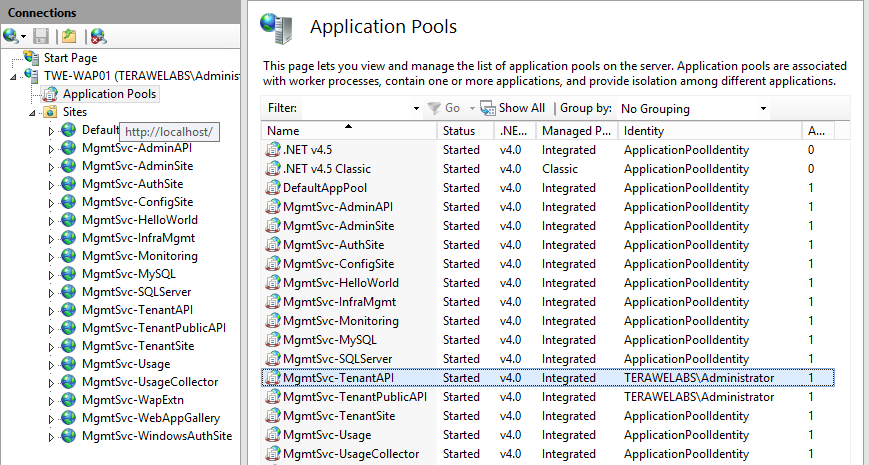Viewport: 869px width, 465px height.
Task: Click the DefaultAppPool row icon in list
Action: tap(273, 188)
